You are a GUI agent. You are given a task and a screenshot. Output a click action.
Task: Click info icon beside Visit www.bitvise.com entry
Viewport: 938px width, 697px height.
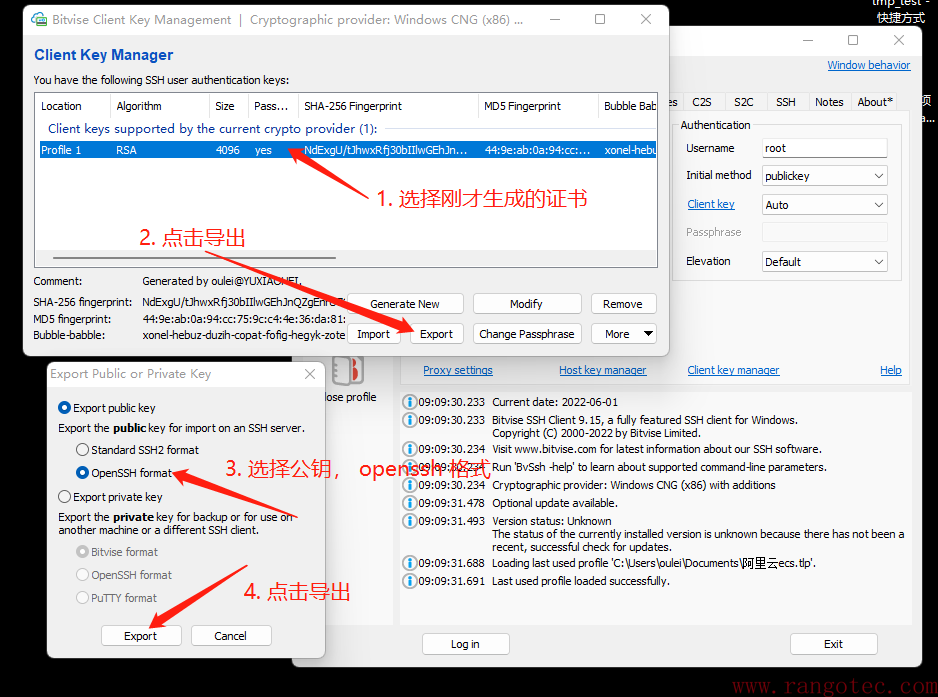(409, 449)
